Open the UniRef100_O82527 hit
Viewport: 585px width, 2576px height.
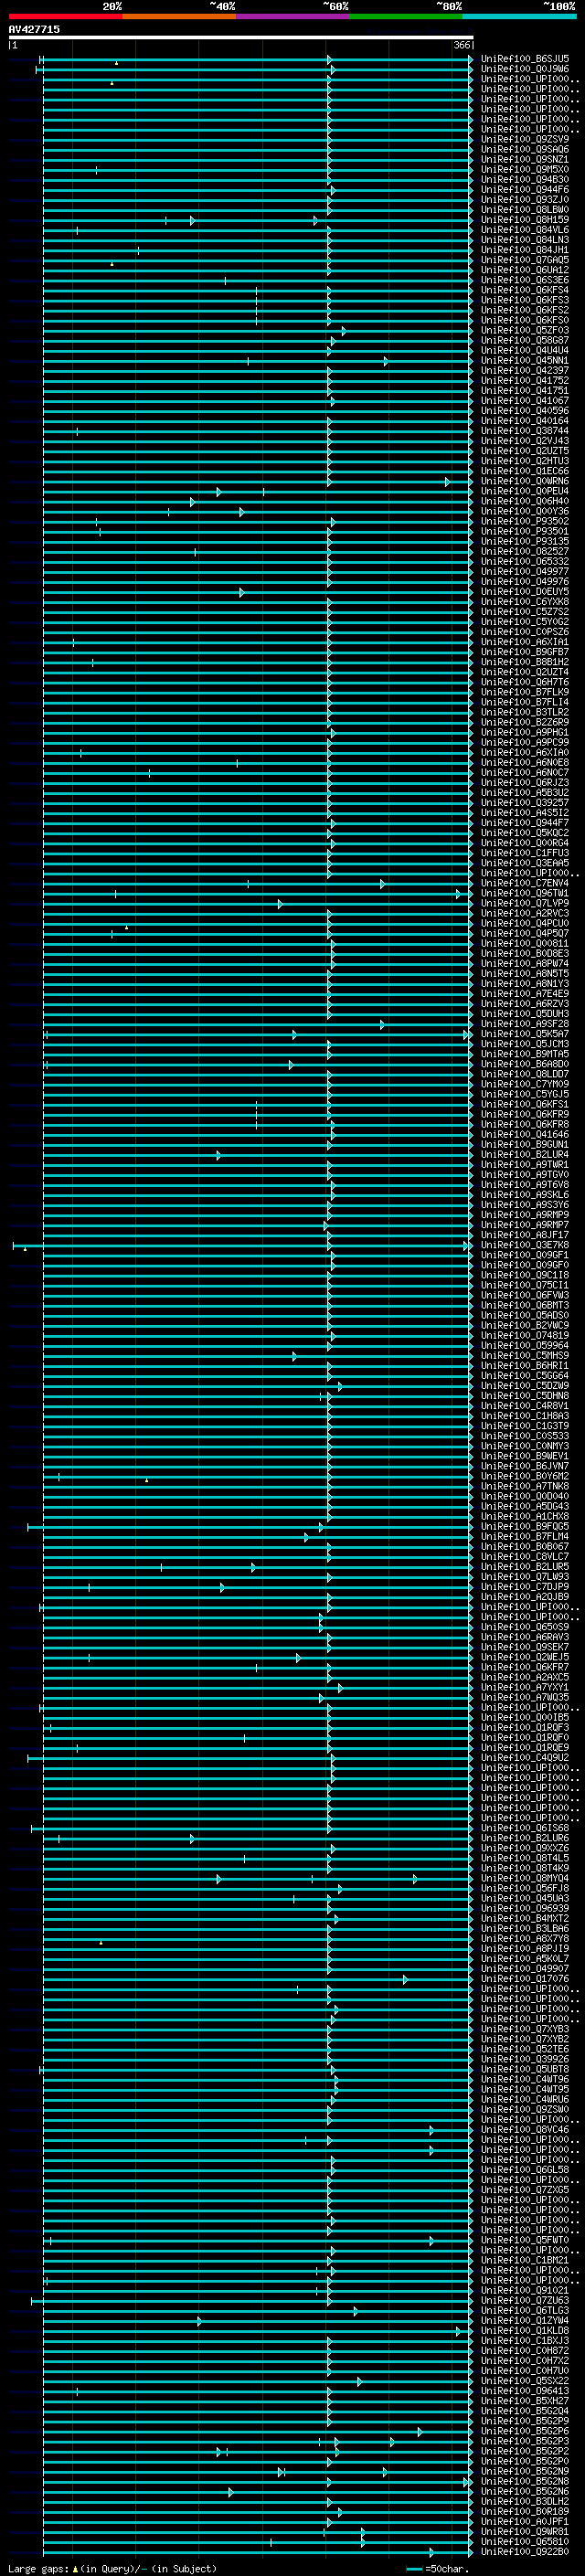pyautogui.click(x=525, y=551)
